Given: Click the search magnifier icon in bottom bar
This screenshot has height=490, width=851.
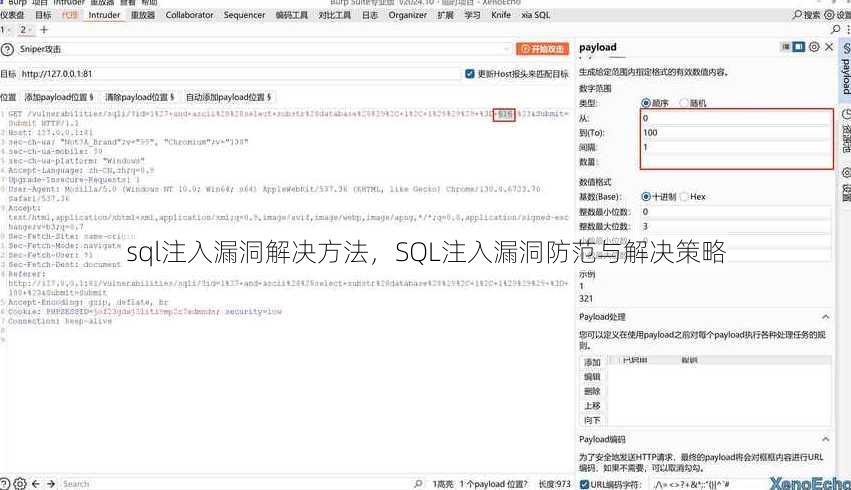Looking at the screenshot, I should point(418,483).
